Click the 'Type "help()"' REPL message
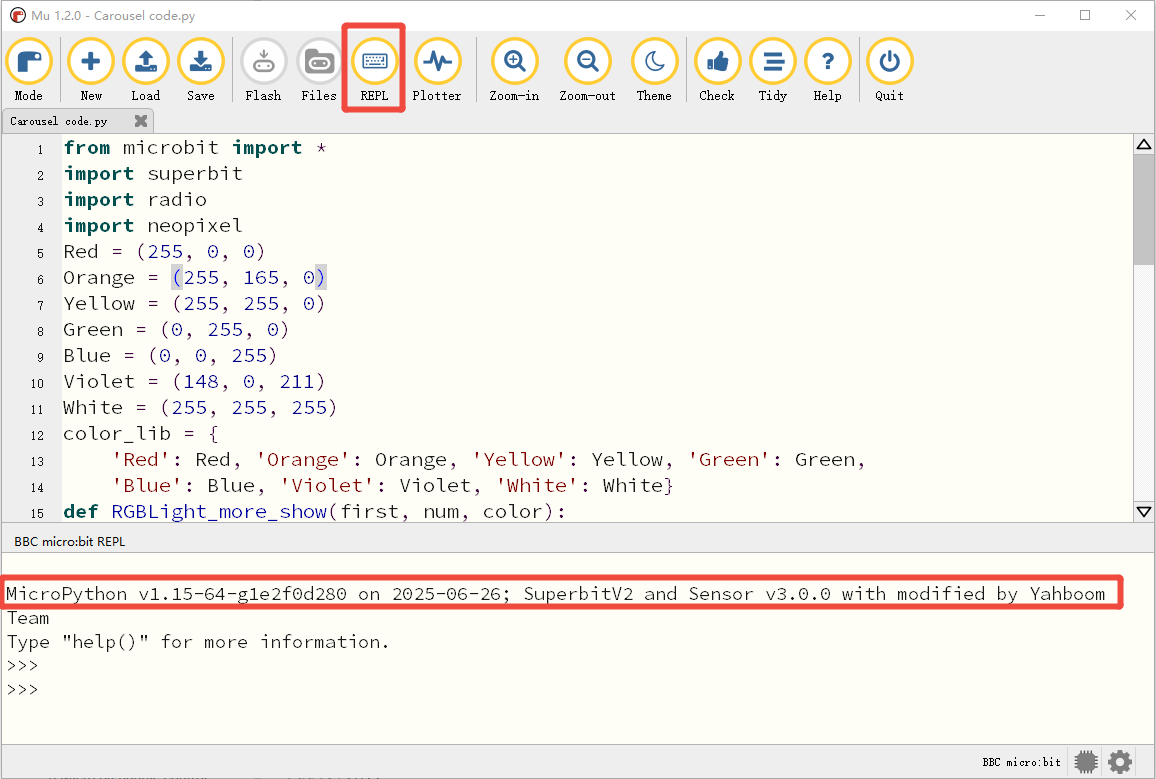The height and width of the screenshot is (779, 1156). tap(198, 642)
